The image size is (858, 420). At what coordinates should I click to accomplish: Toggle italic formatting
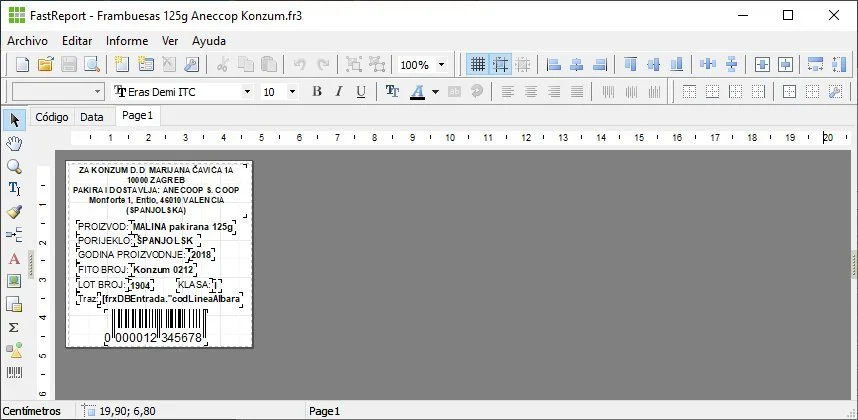[x=339, y=91]
